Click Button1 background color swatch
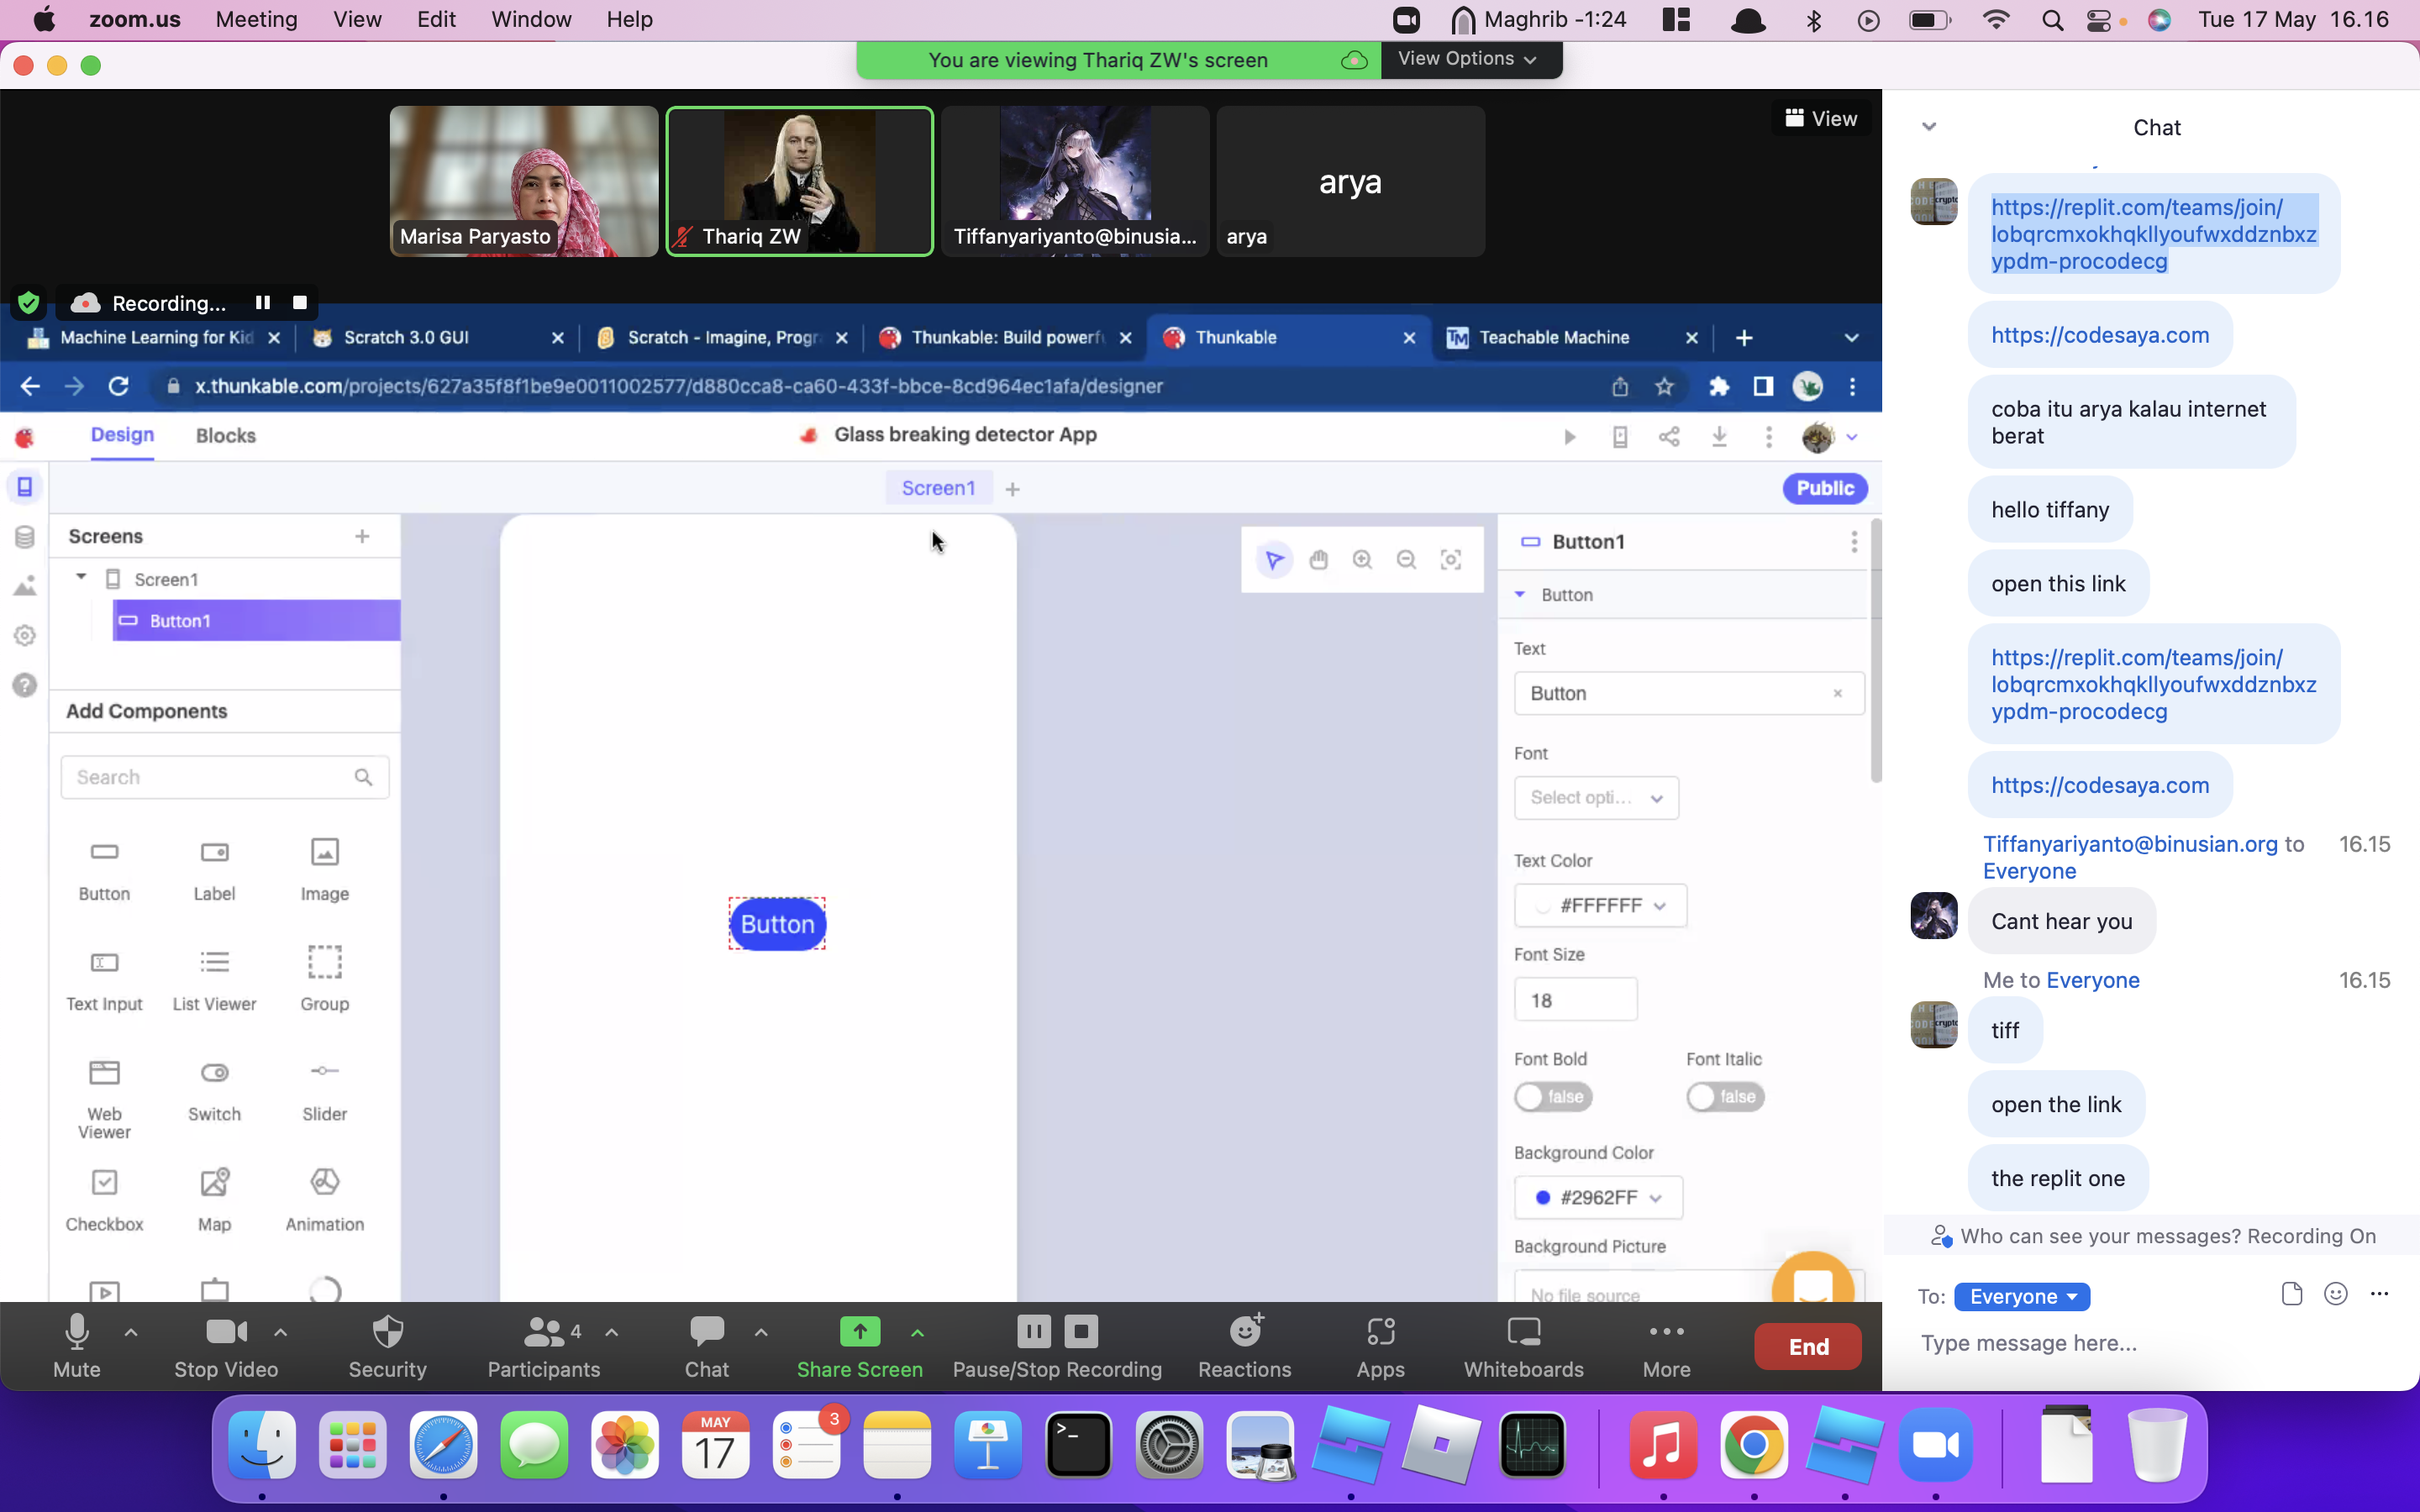2420x1512 pixels. [1544, 1197]
